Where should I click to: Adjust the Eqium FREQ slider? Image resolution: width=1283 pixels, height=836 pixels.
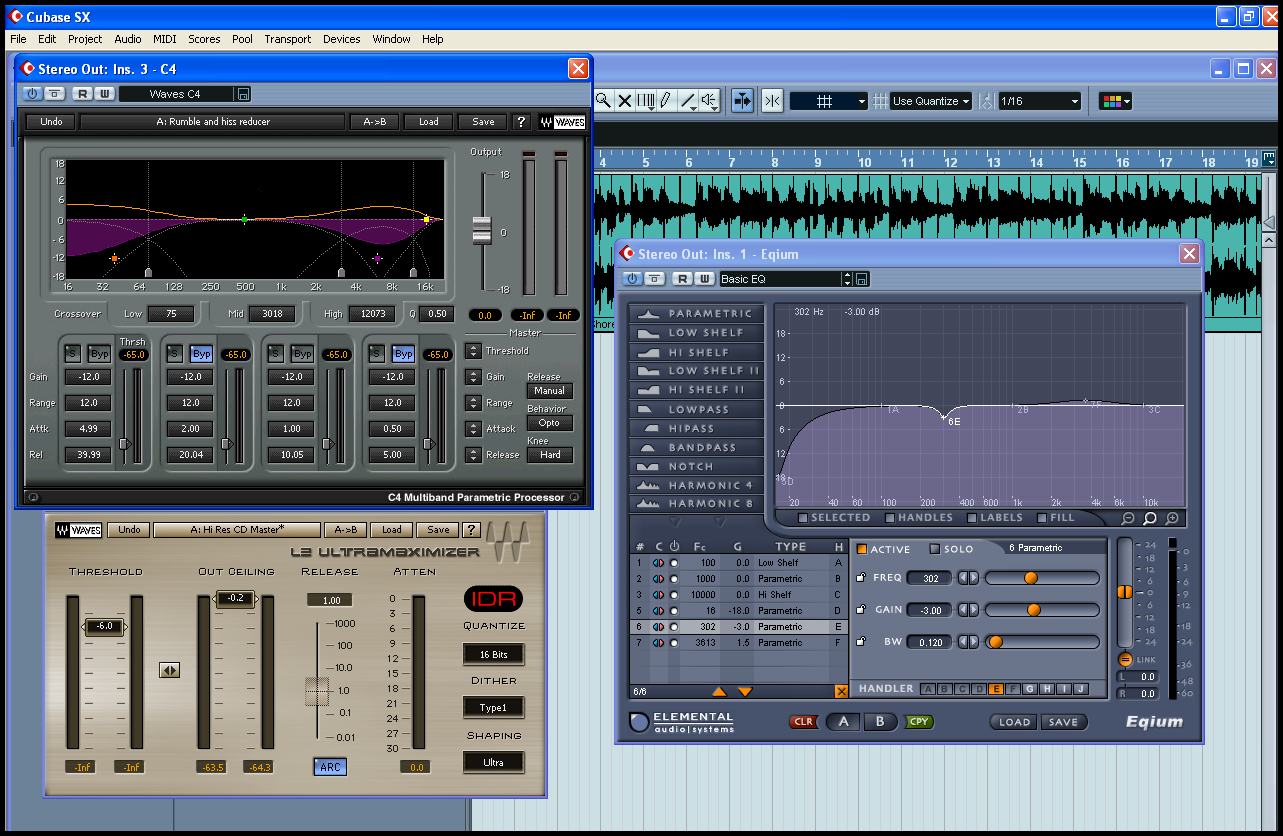tap(1042, 578)
